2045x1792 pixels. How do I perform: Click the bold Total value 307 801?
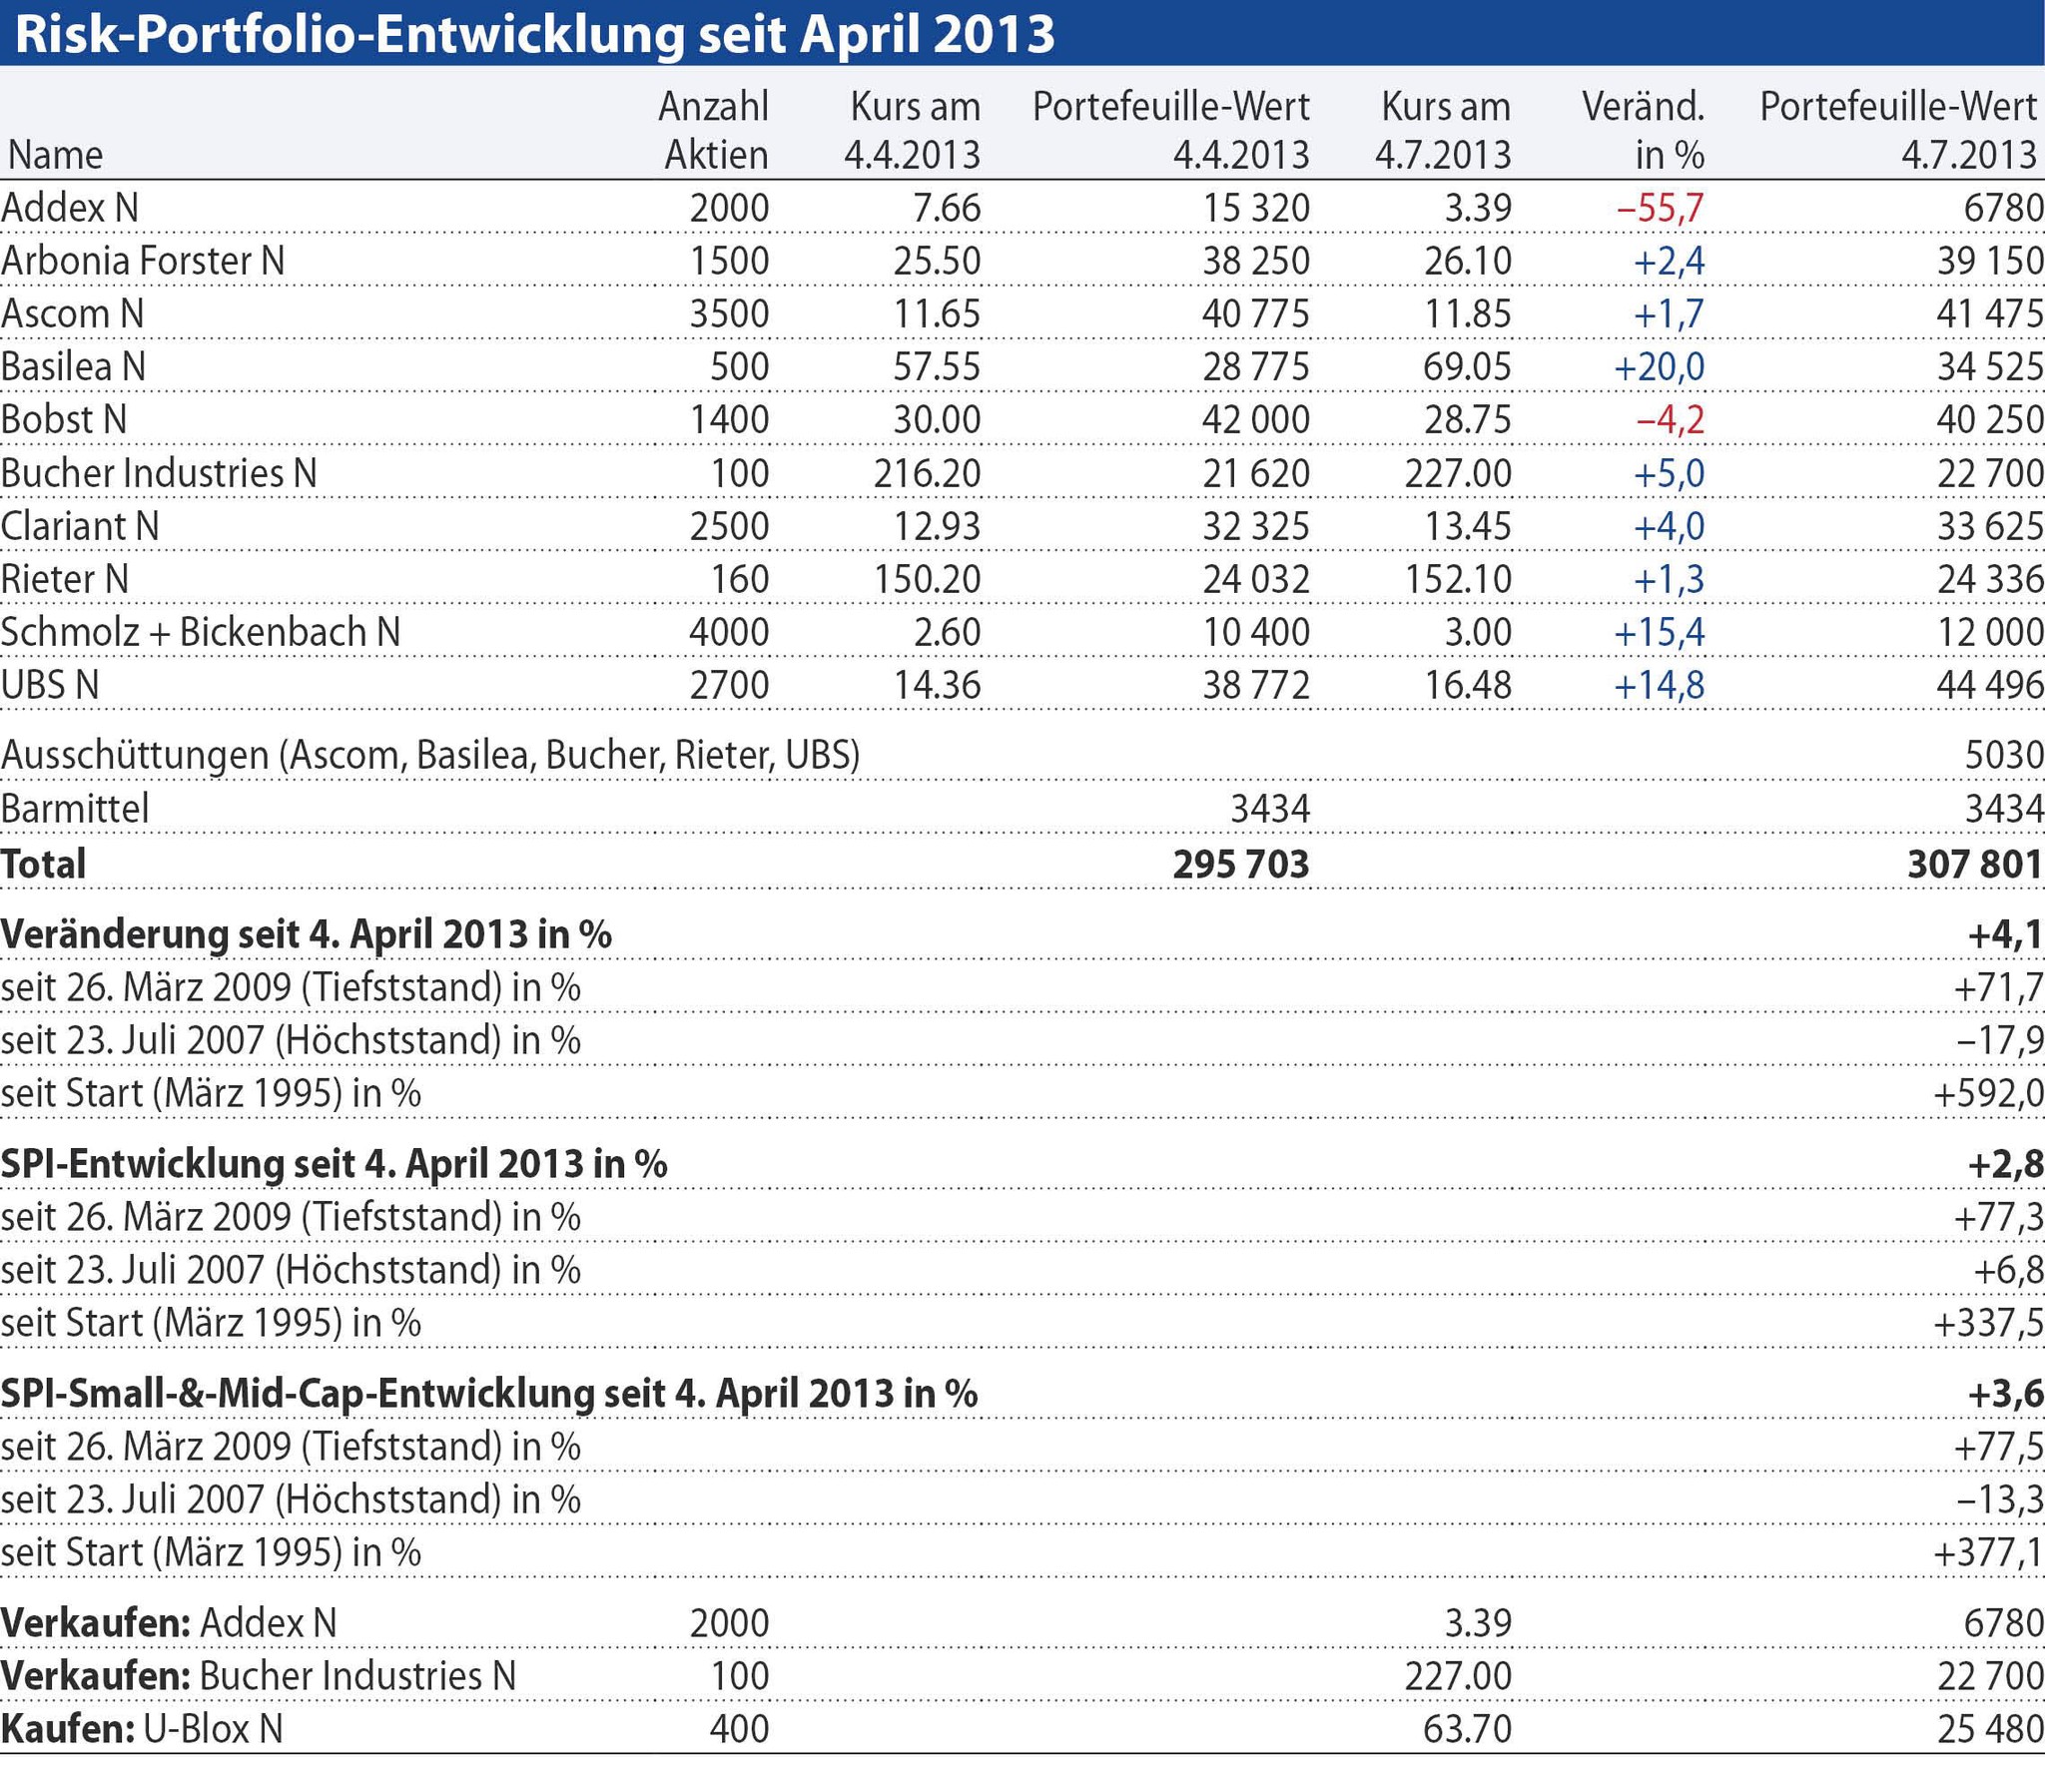pyautogui.click(x=1974, y=864)
